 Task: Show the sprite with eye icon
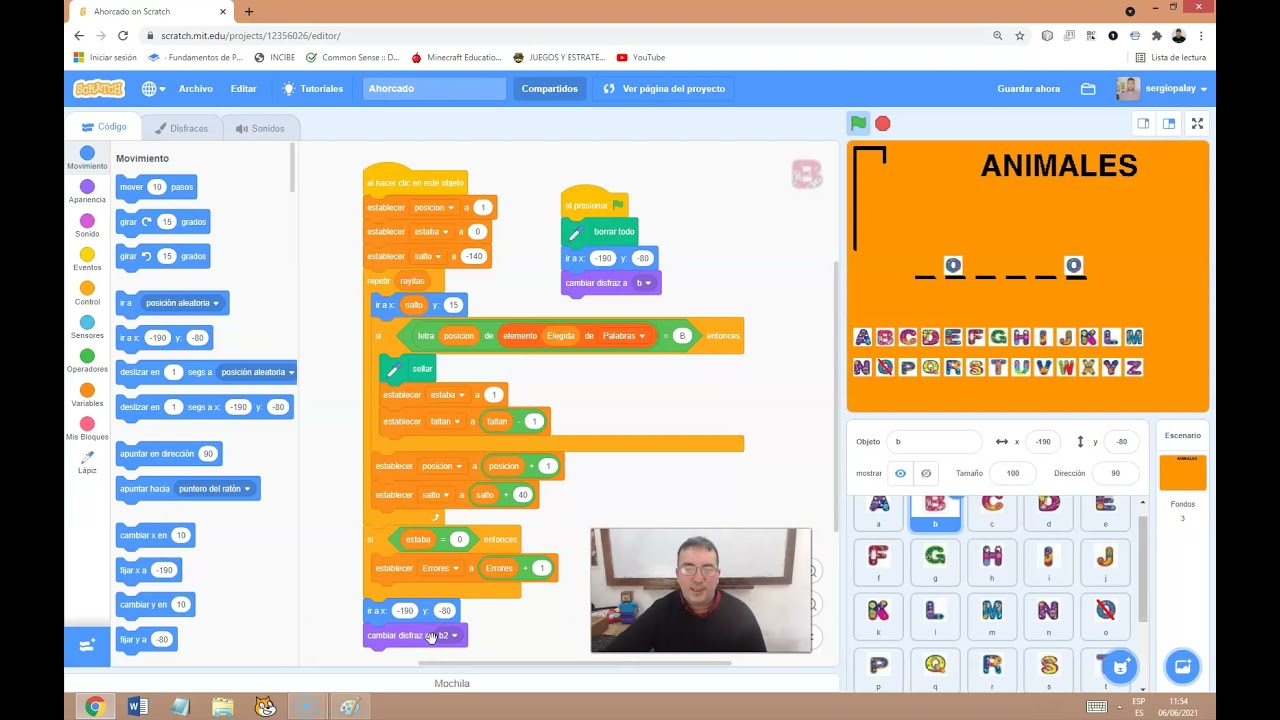pos(900,473)
